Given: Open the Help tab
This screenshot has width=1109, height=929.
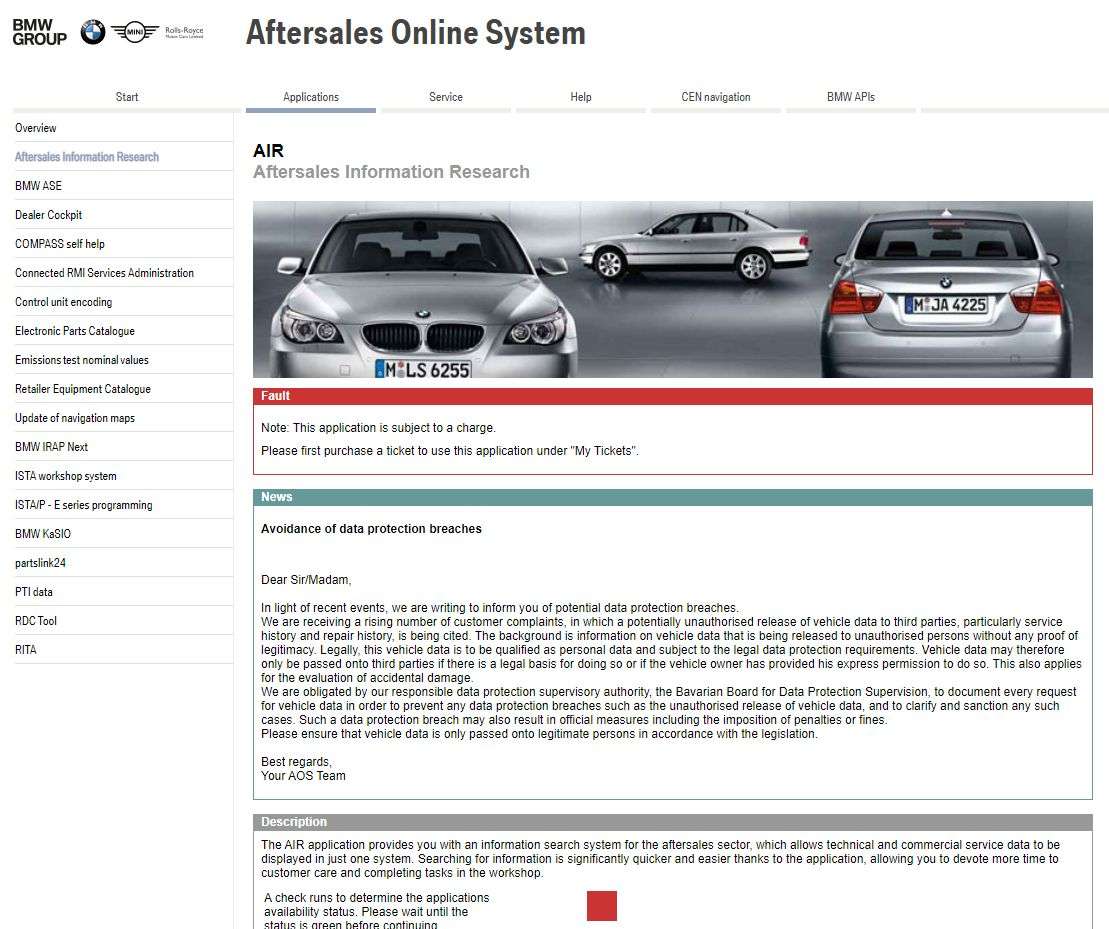Looking at the screenshot, I should click(581, 97).
